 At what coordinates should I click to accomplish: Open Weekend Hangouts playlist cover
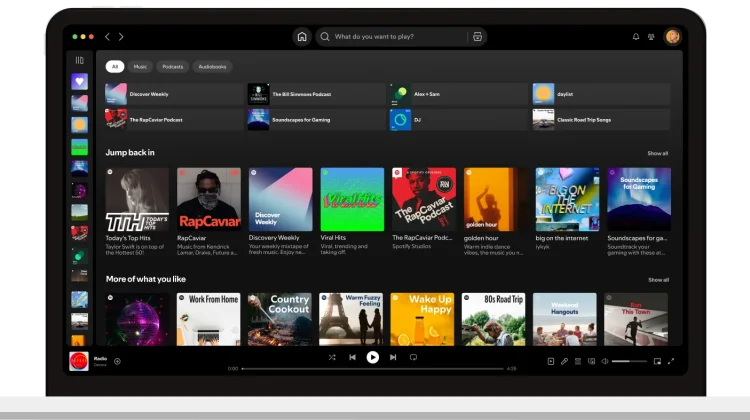tap(565, 319)
